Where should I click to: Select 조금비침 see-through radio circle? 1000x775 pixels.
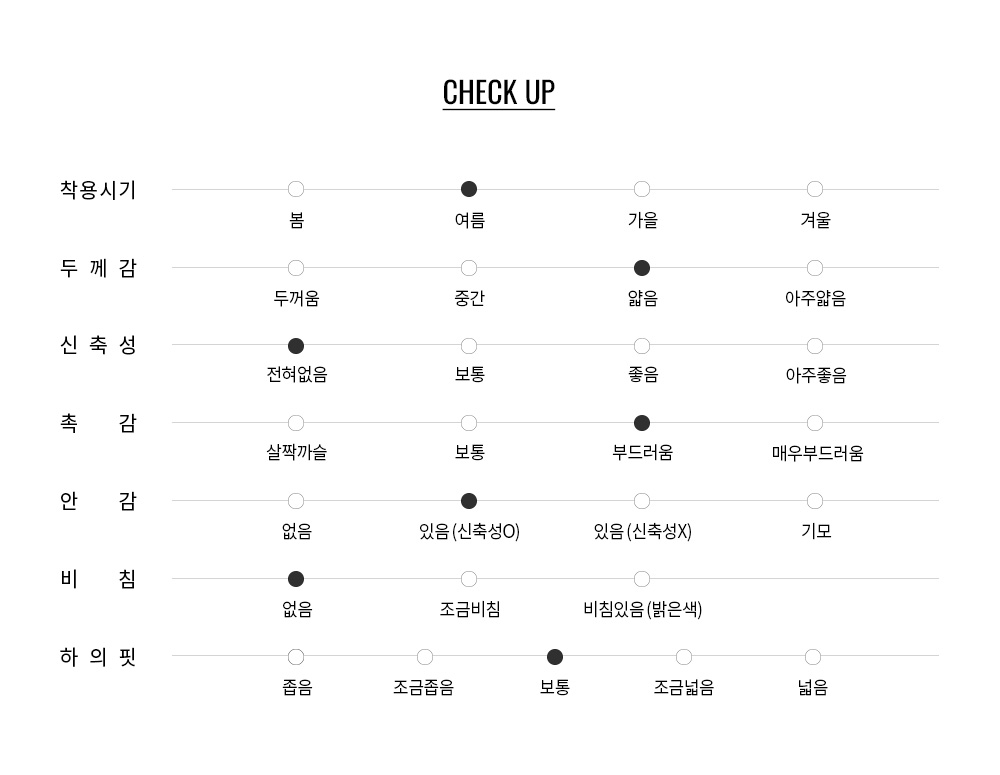click(x=469, y=579)
